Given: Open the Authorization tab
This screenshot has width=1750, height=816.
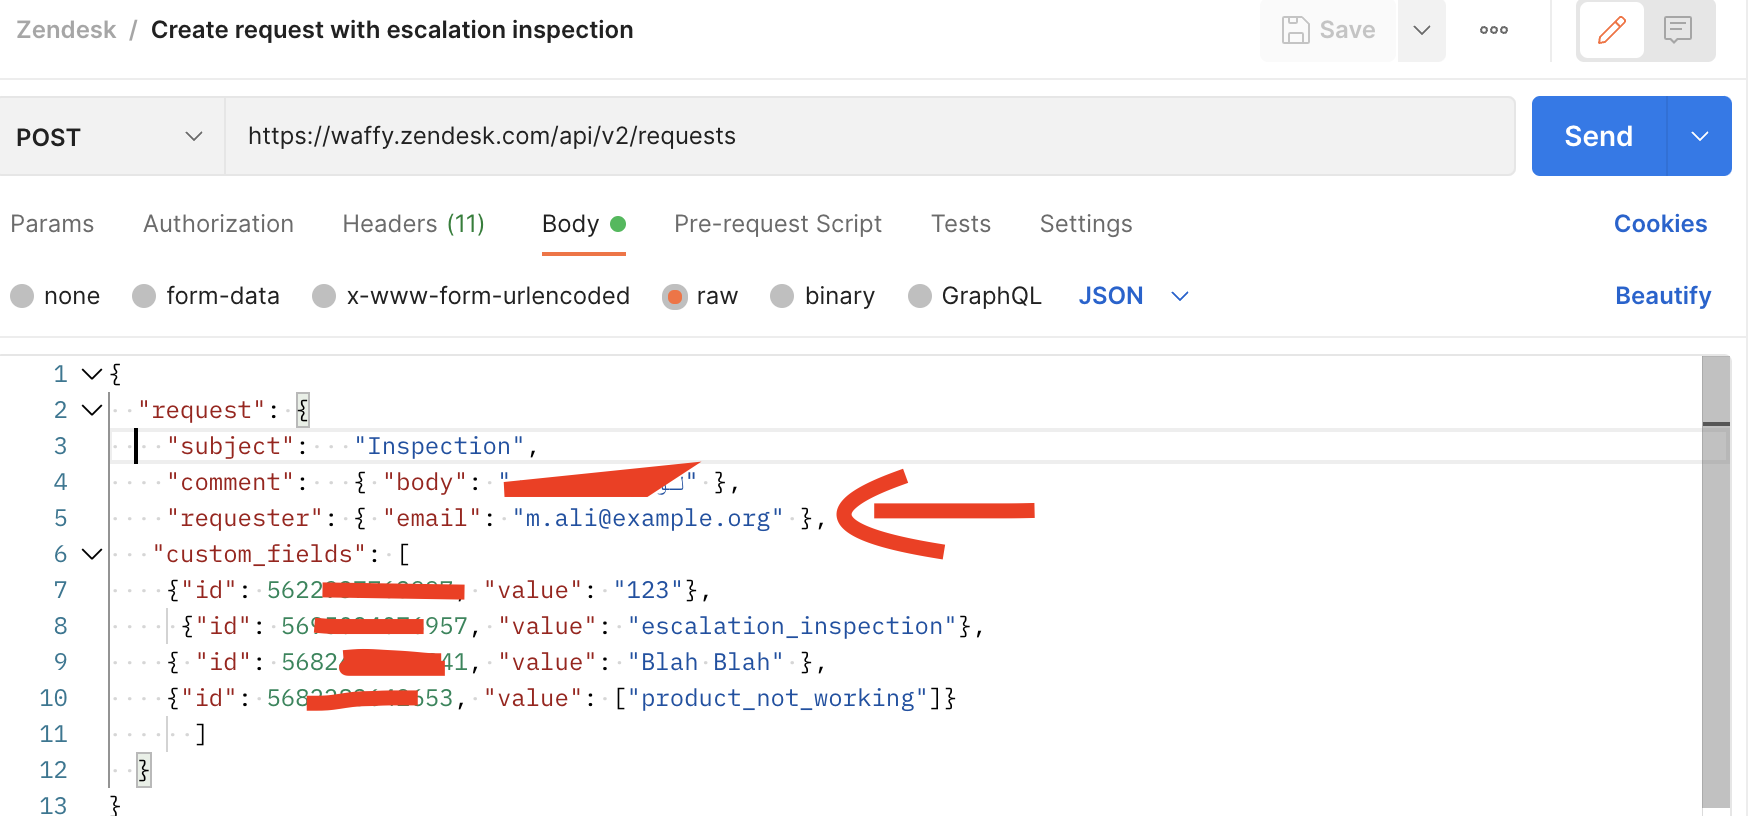Looking at the screenshot, I should pos(218,224).
